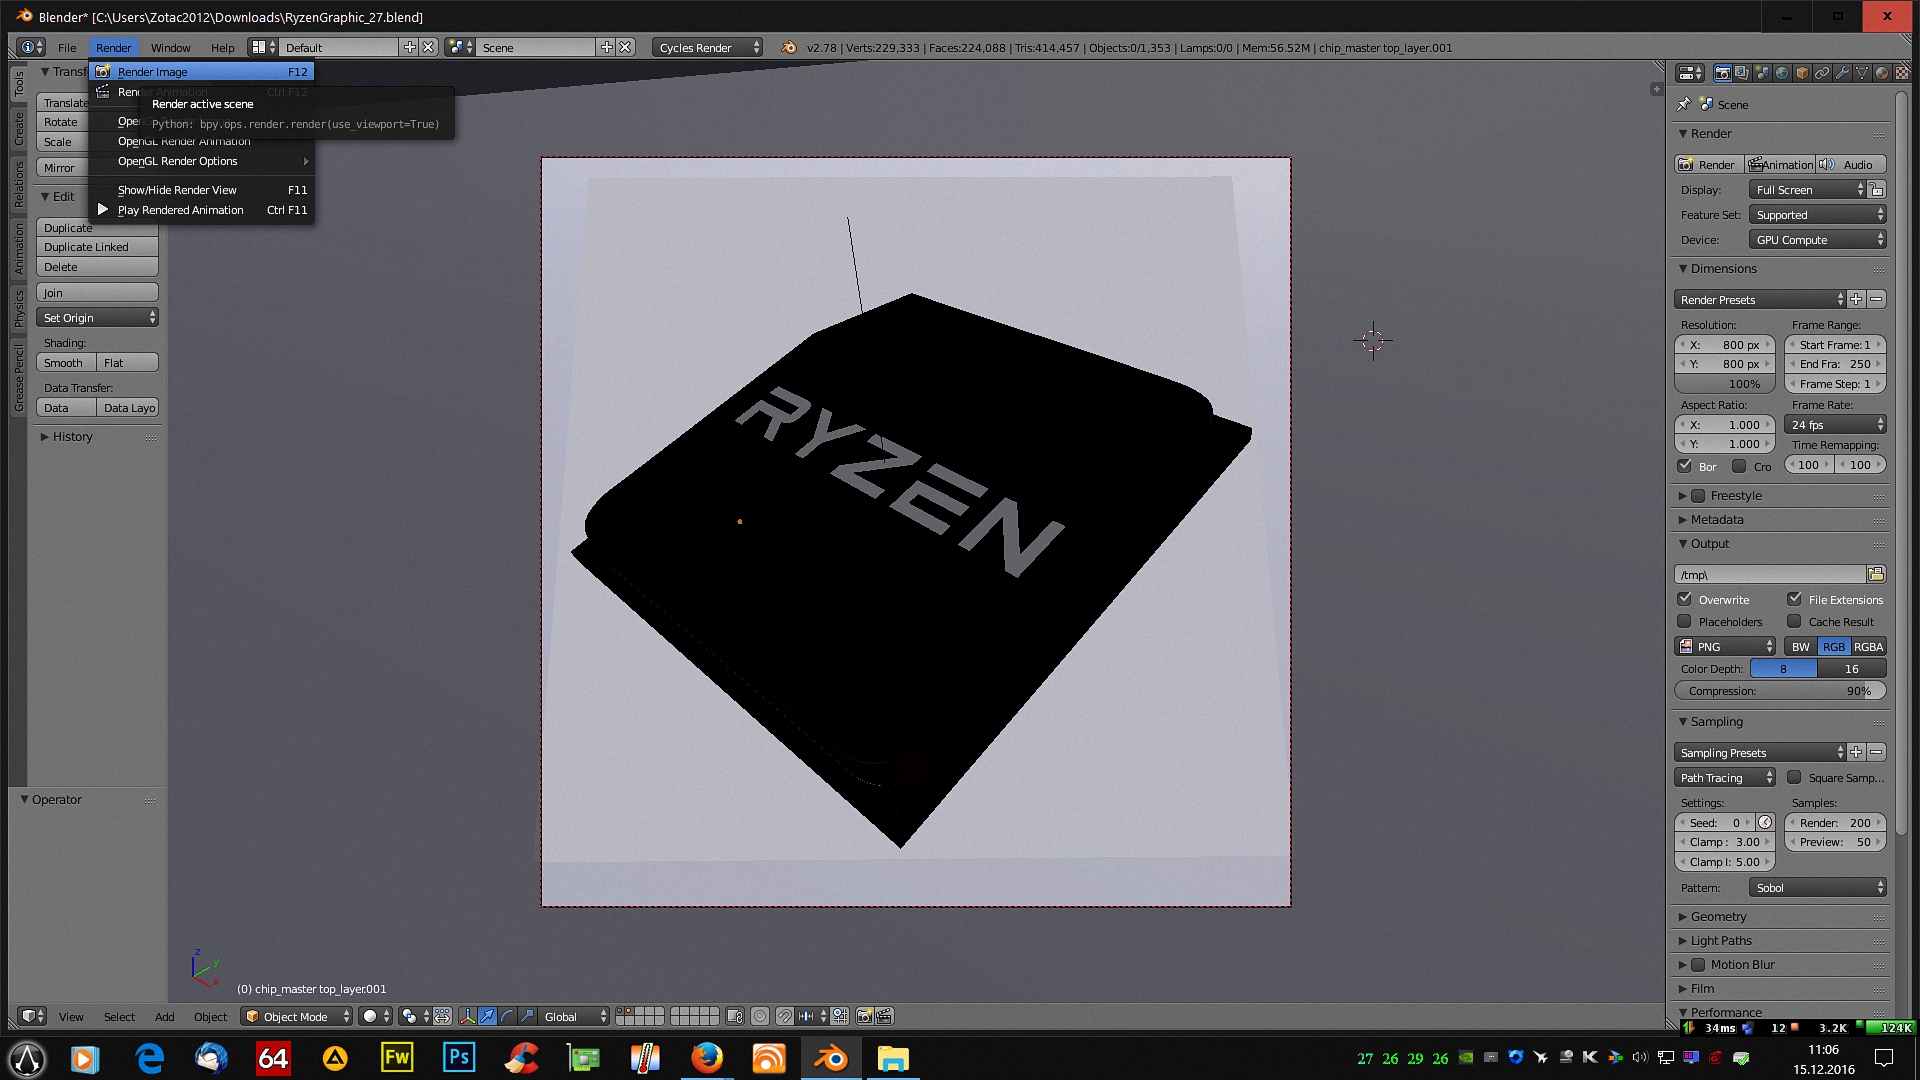The image size is (1920, 1080).
Task: Click the Duplicate Linked button
Action: pos(97,247)
